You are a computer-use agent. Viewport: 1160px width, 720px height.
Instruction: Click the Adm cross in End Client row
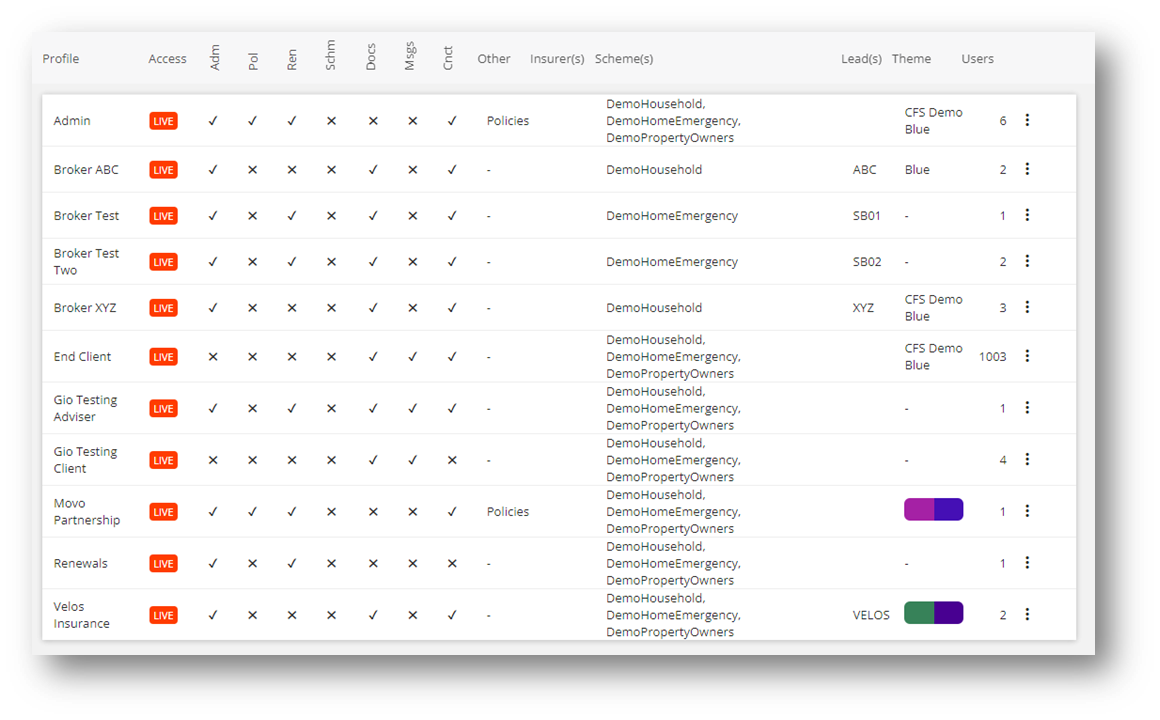(x=213, y=357)
